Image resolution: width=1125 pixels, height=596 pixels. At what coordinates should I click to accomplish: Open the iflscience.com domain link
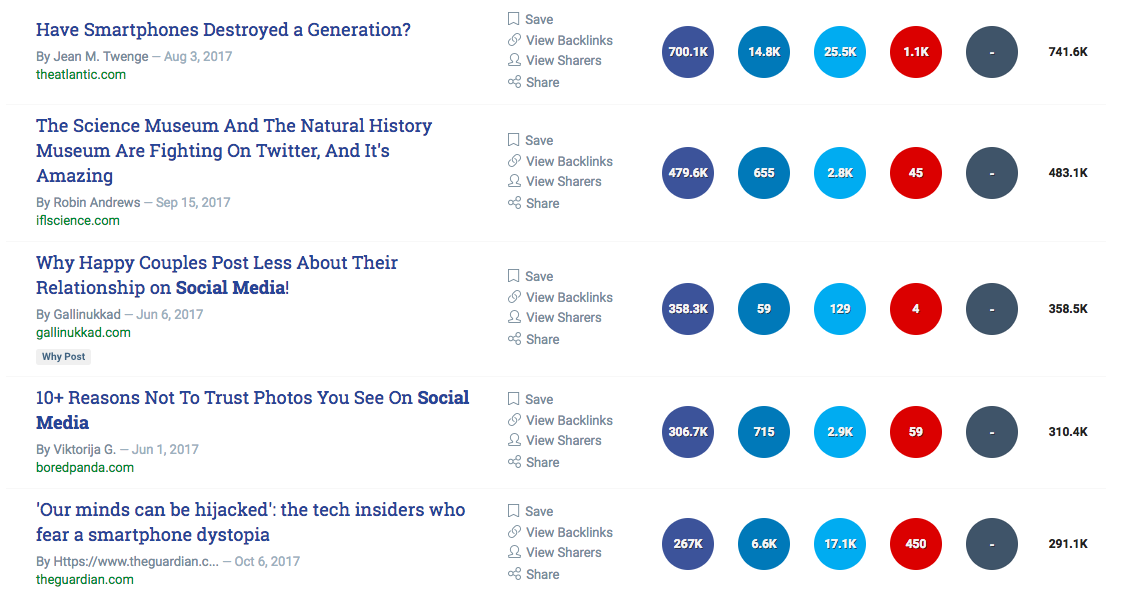(78, 220)
